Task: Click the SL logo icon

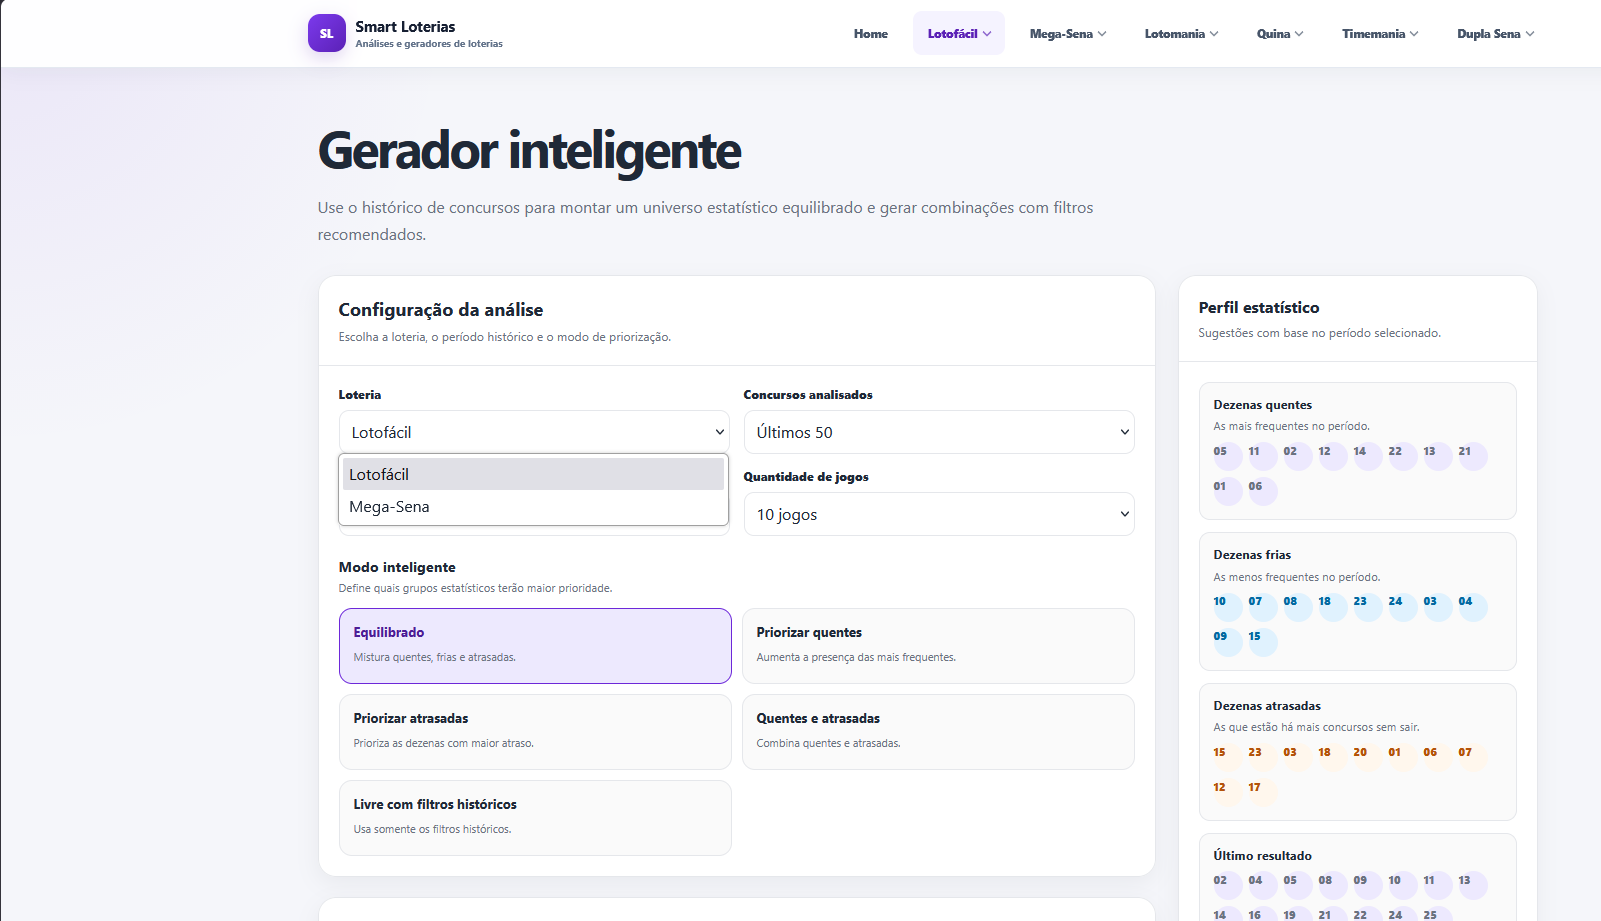Action: pyautogui.click(x=326, y=33)
